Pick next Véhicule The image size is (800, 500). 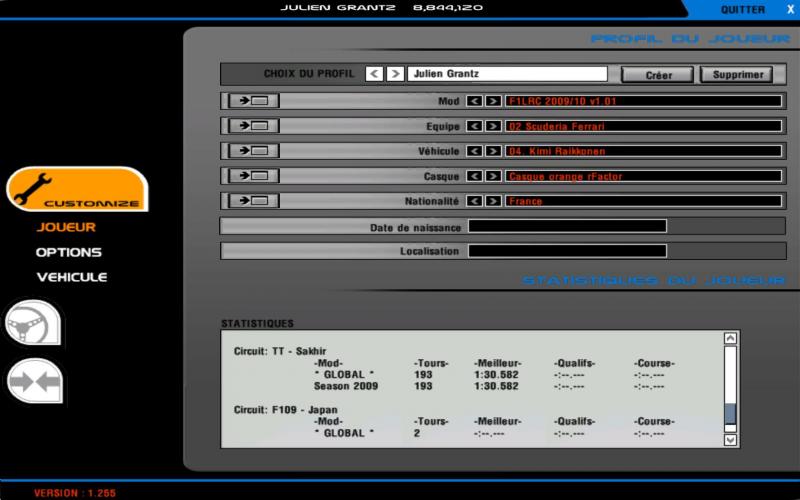493,151
